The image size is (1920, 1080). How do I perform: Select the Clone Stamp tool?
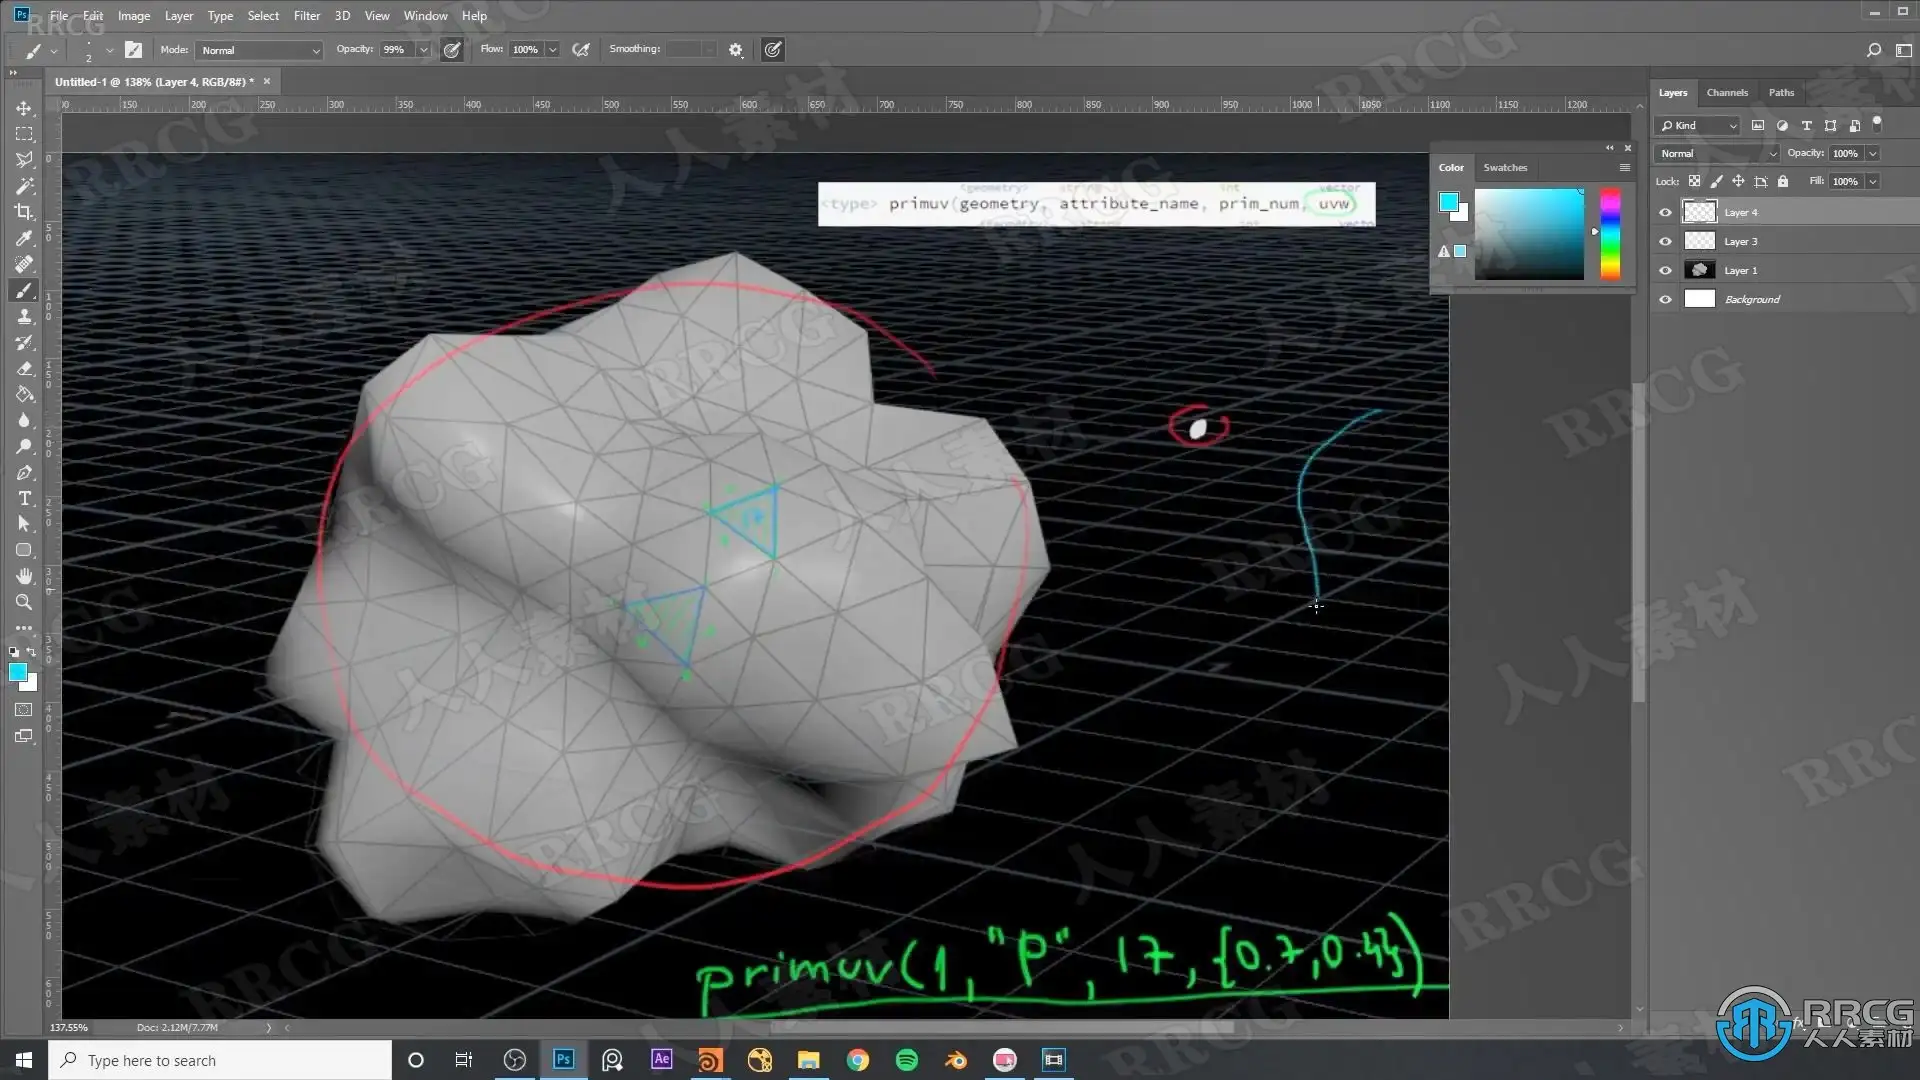click(x=24, y=316)
